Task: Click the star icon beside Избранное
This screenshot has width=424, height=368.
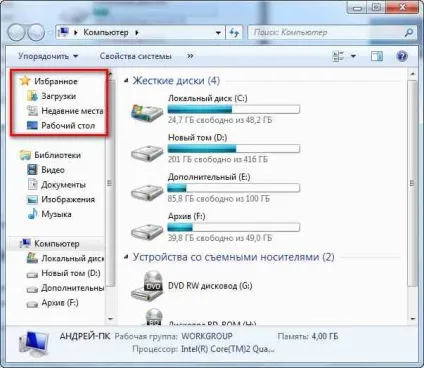Action: pyautogui.click(x=25, y=81)
